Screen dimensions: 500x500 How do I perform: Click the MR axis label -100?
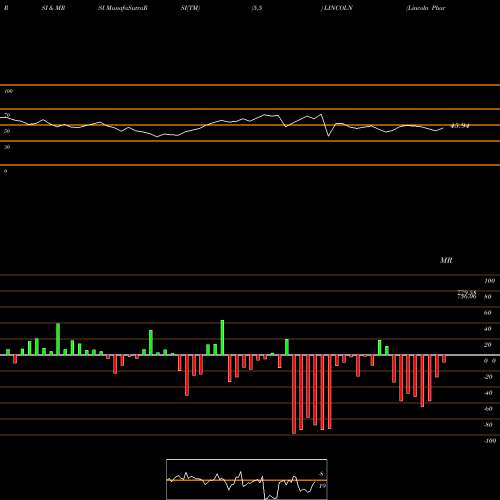pos(490,441)
